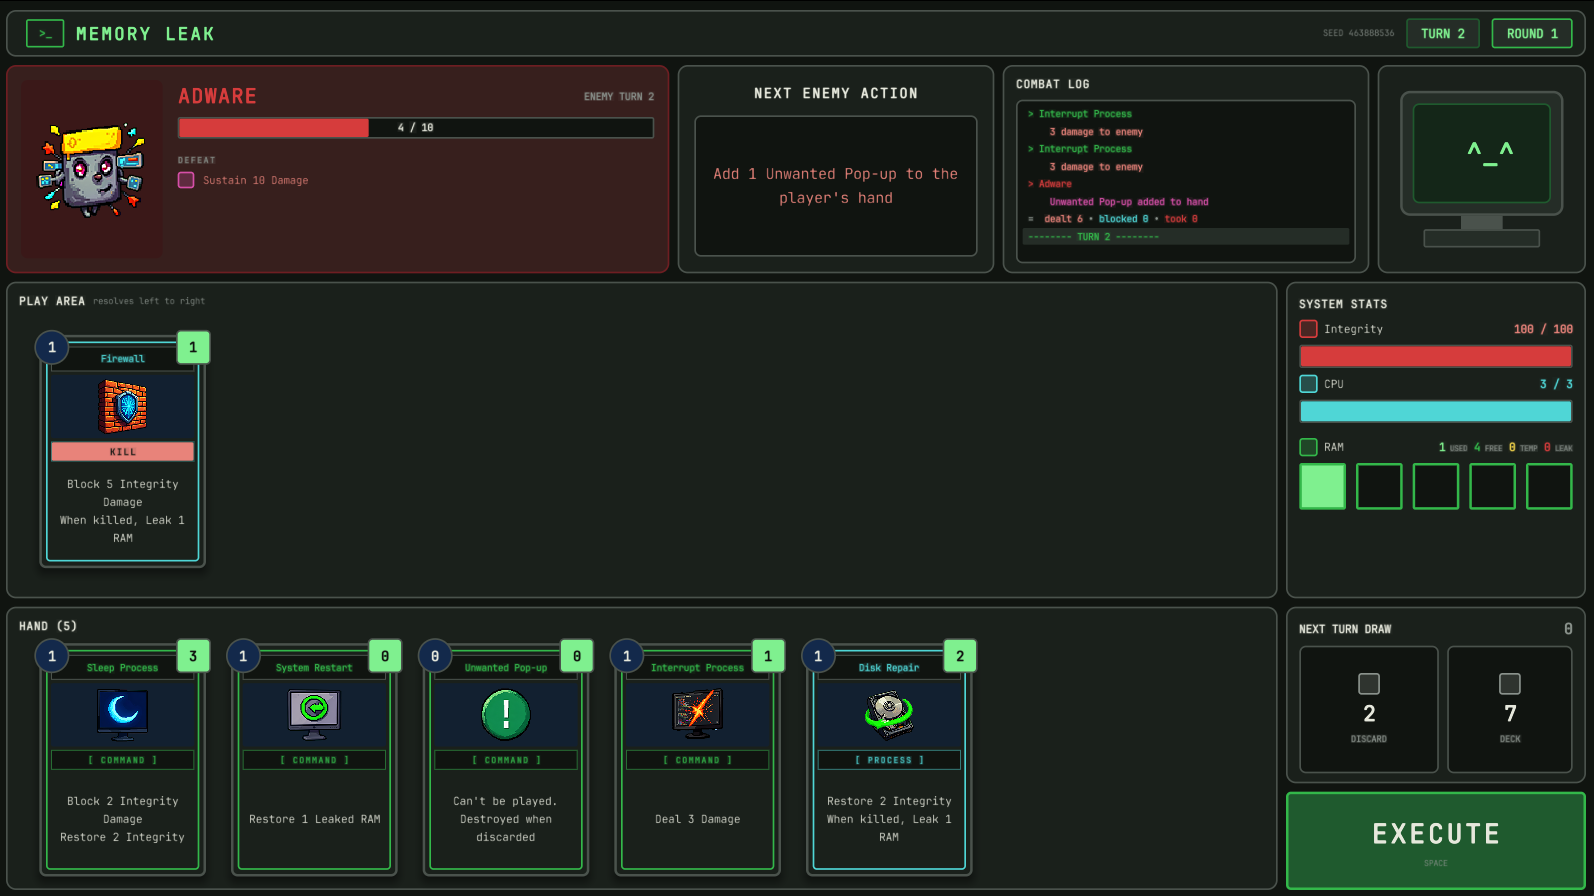This screenshot has width=1594, height=896.
Task: Select the Sleep Process card title
Action: tap(122, 668)
